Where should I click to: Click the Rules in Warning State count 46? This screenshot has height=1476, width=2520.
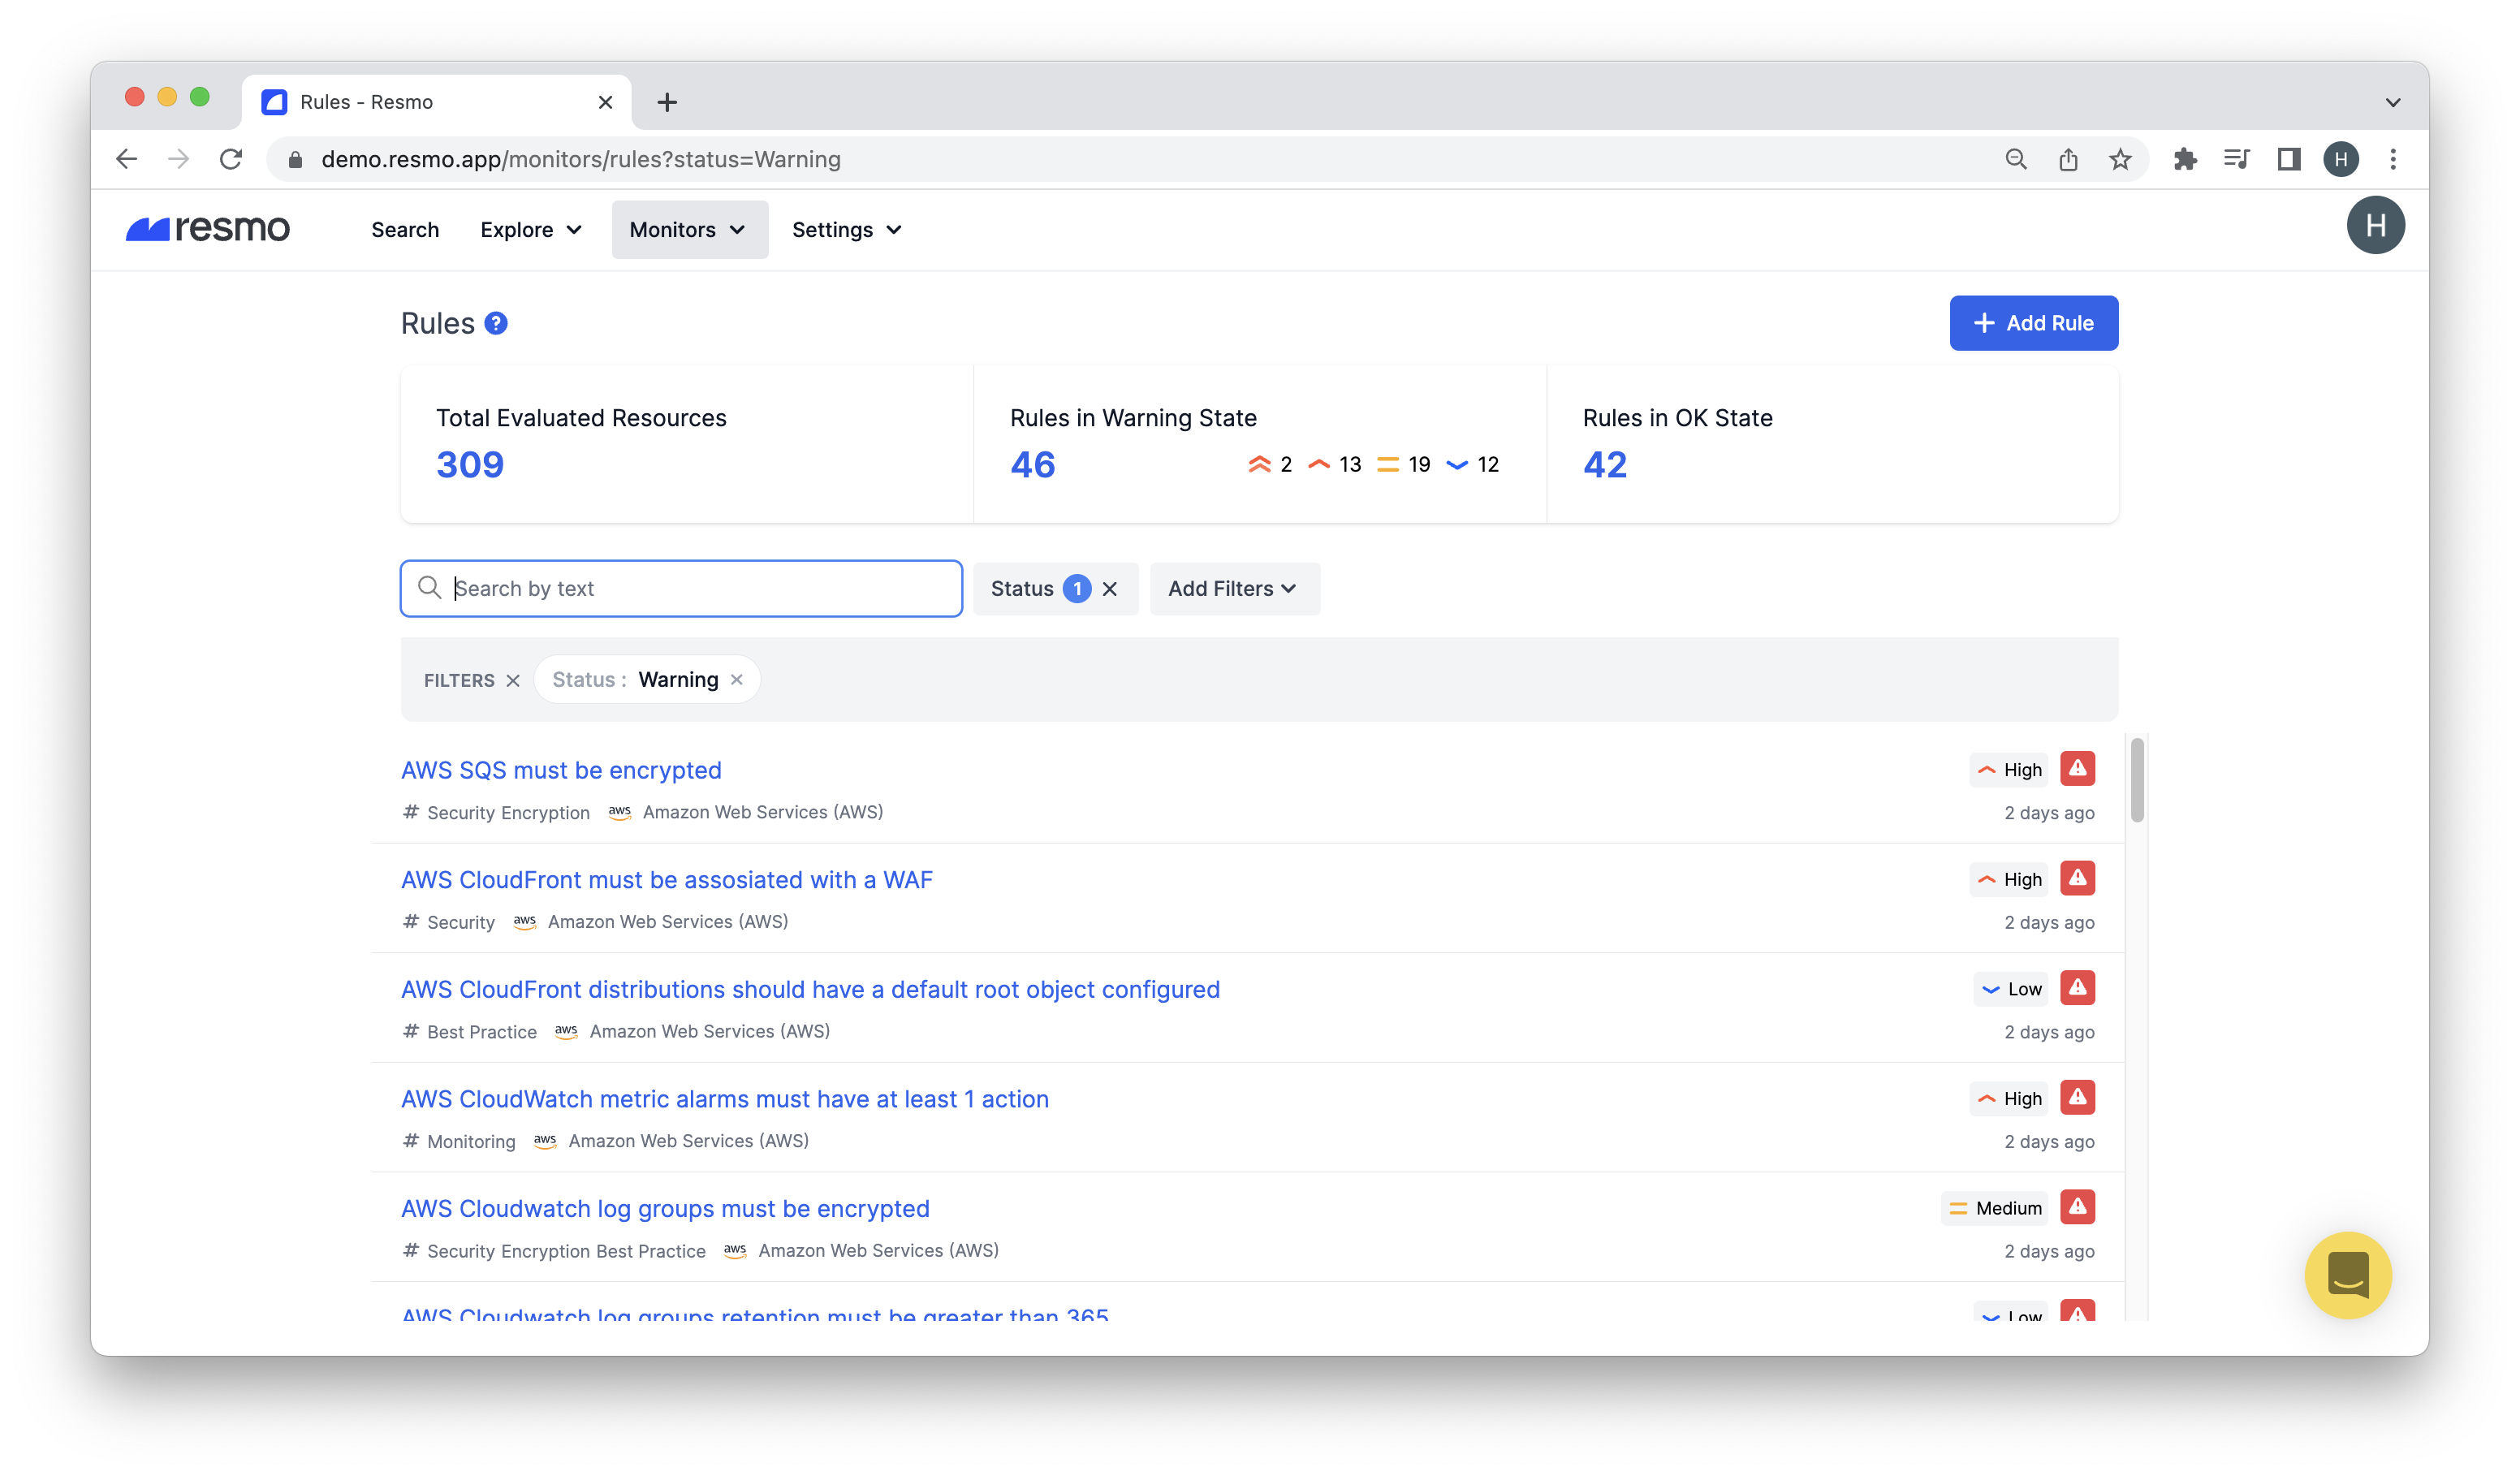pos(1033,464)
